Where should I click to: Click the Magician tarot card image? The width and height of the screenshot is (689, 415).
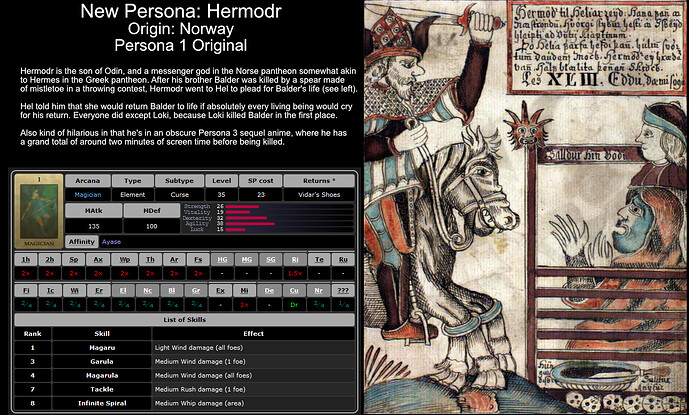click(39, 211)
